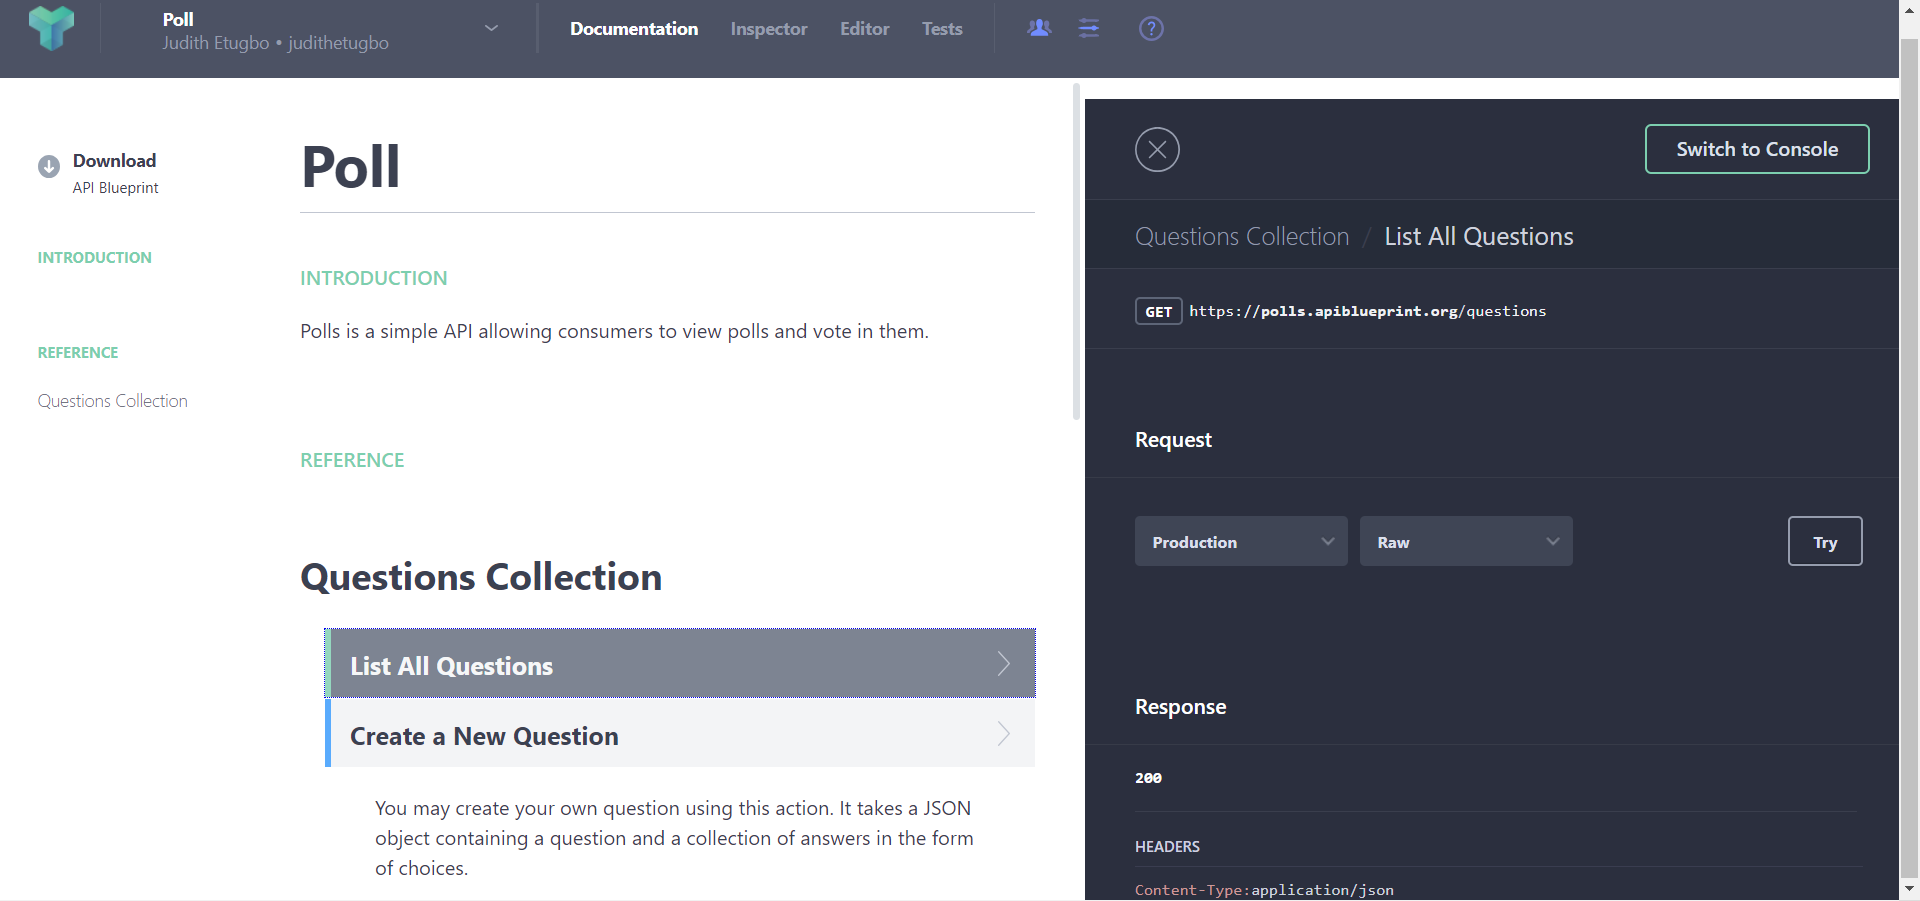Go to Introduction in sidebar
This screenshot has width=1920, height=901.
click(95, 258)
